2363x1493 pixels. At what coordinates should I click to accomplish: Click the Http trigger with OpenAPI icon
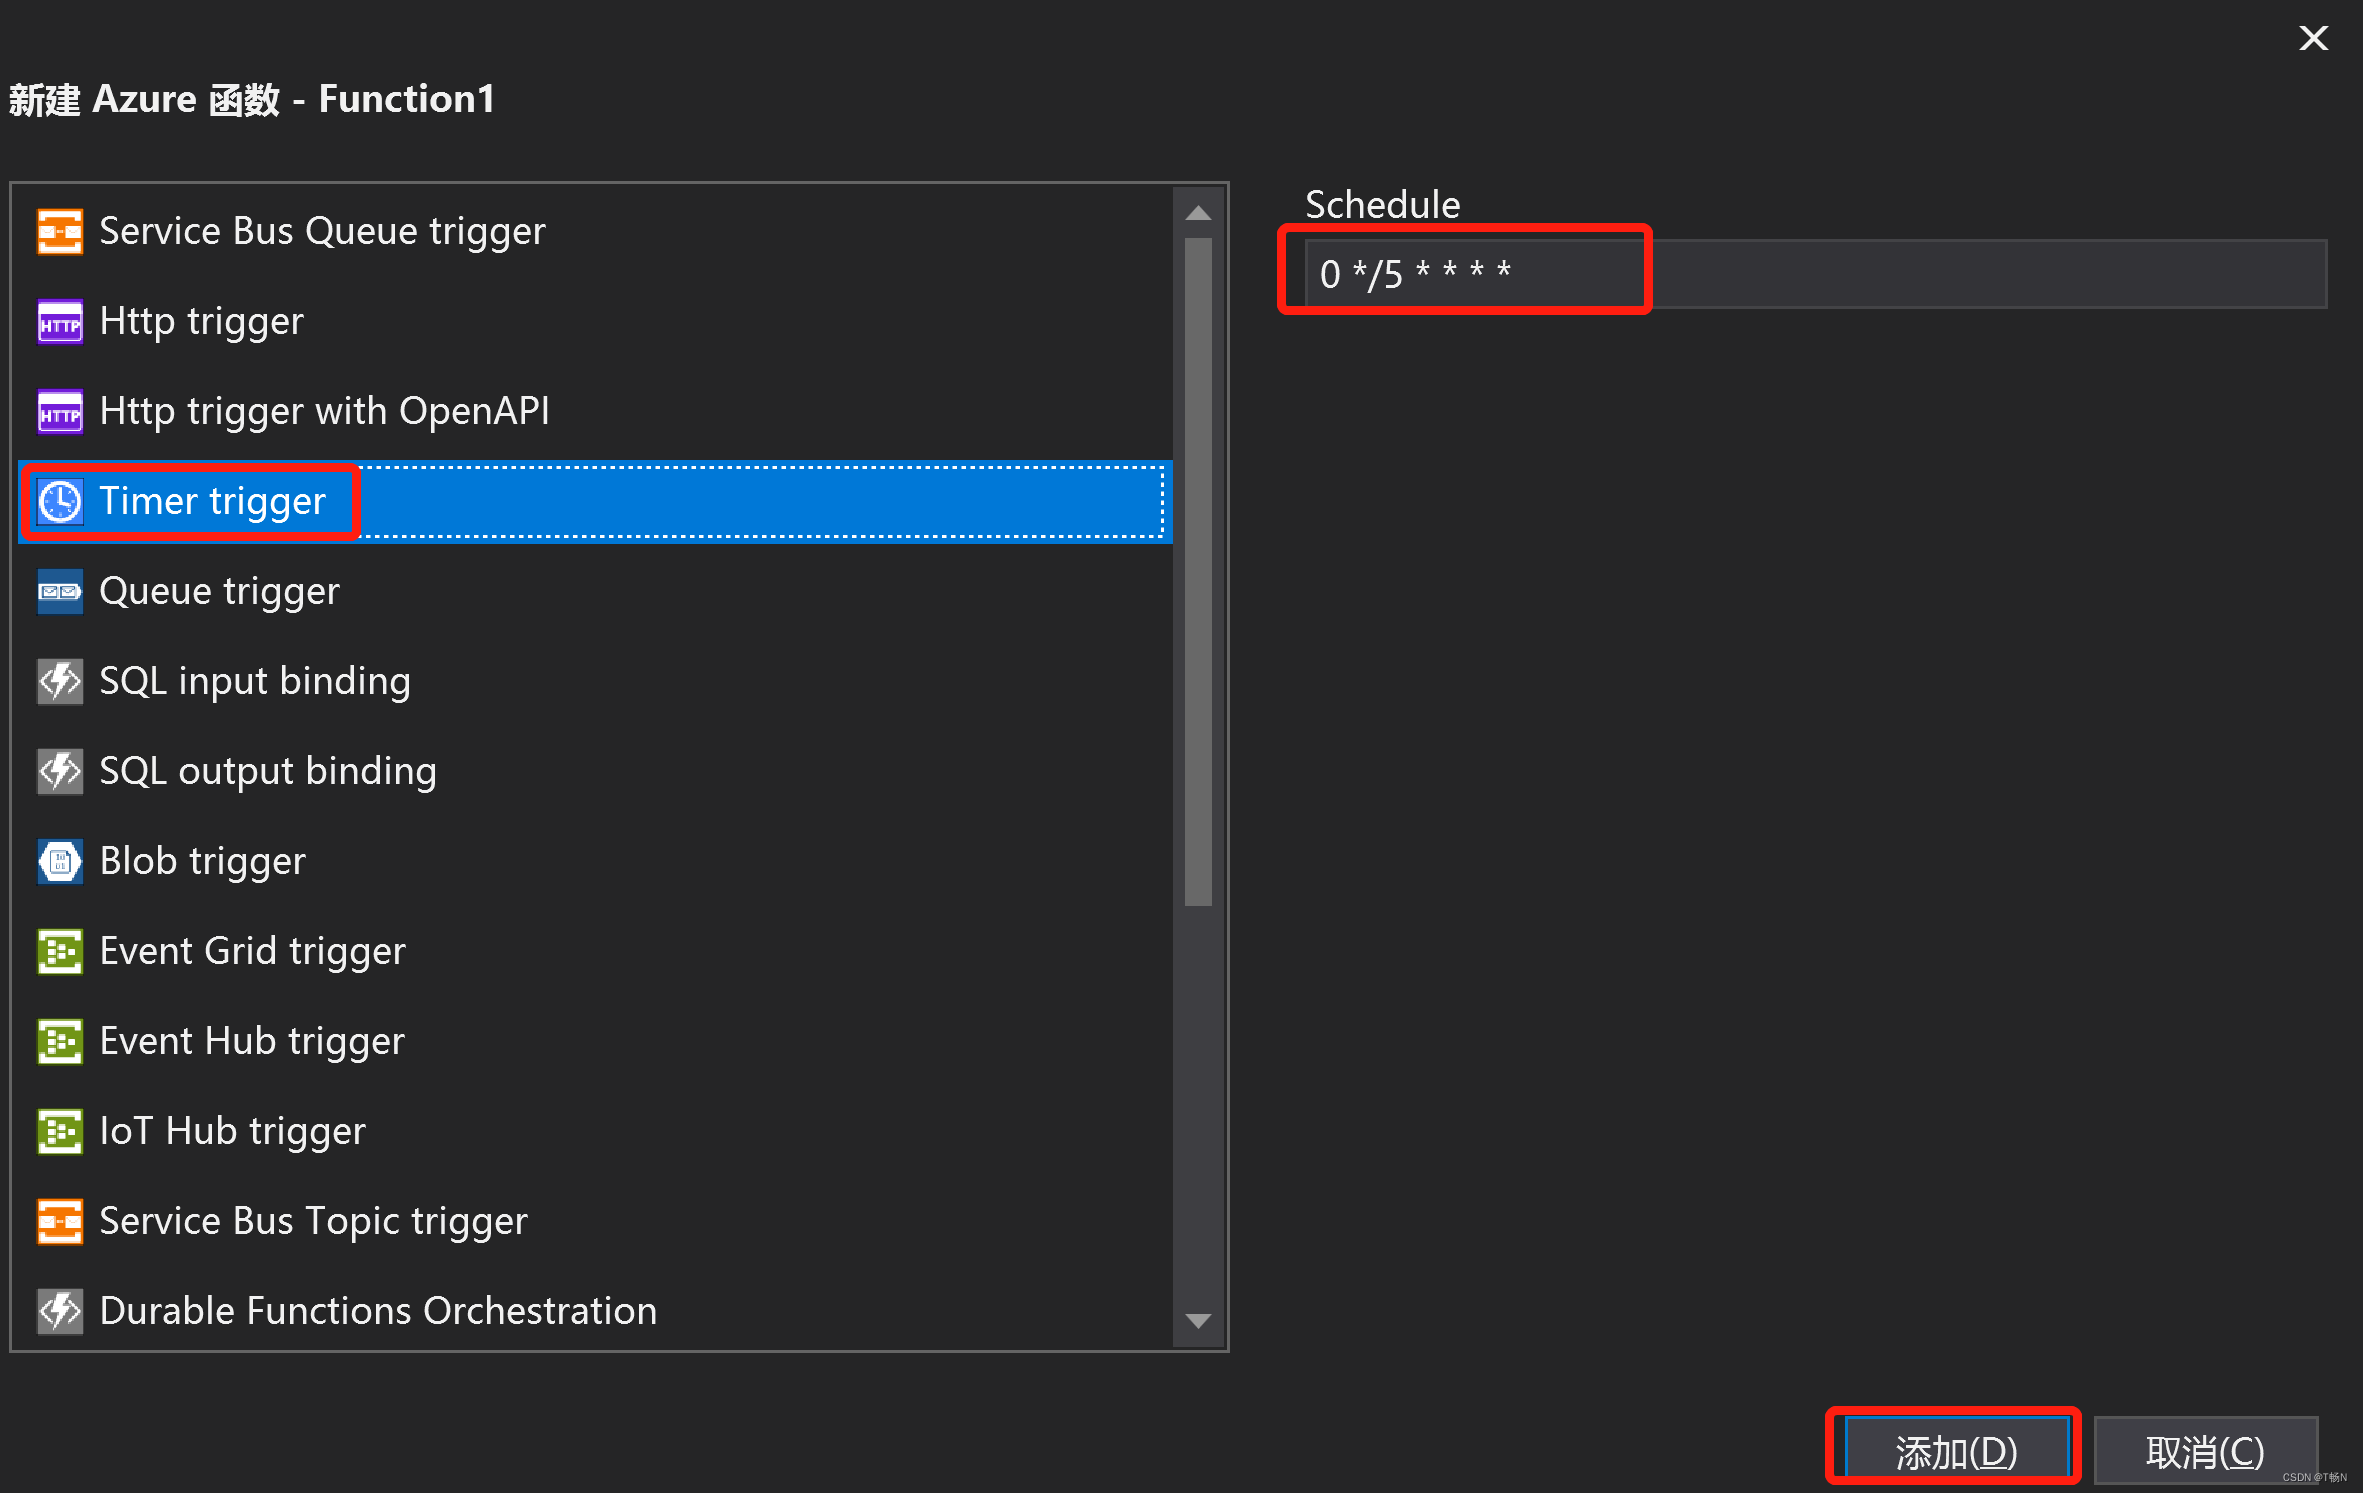coord(60,412)
